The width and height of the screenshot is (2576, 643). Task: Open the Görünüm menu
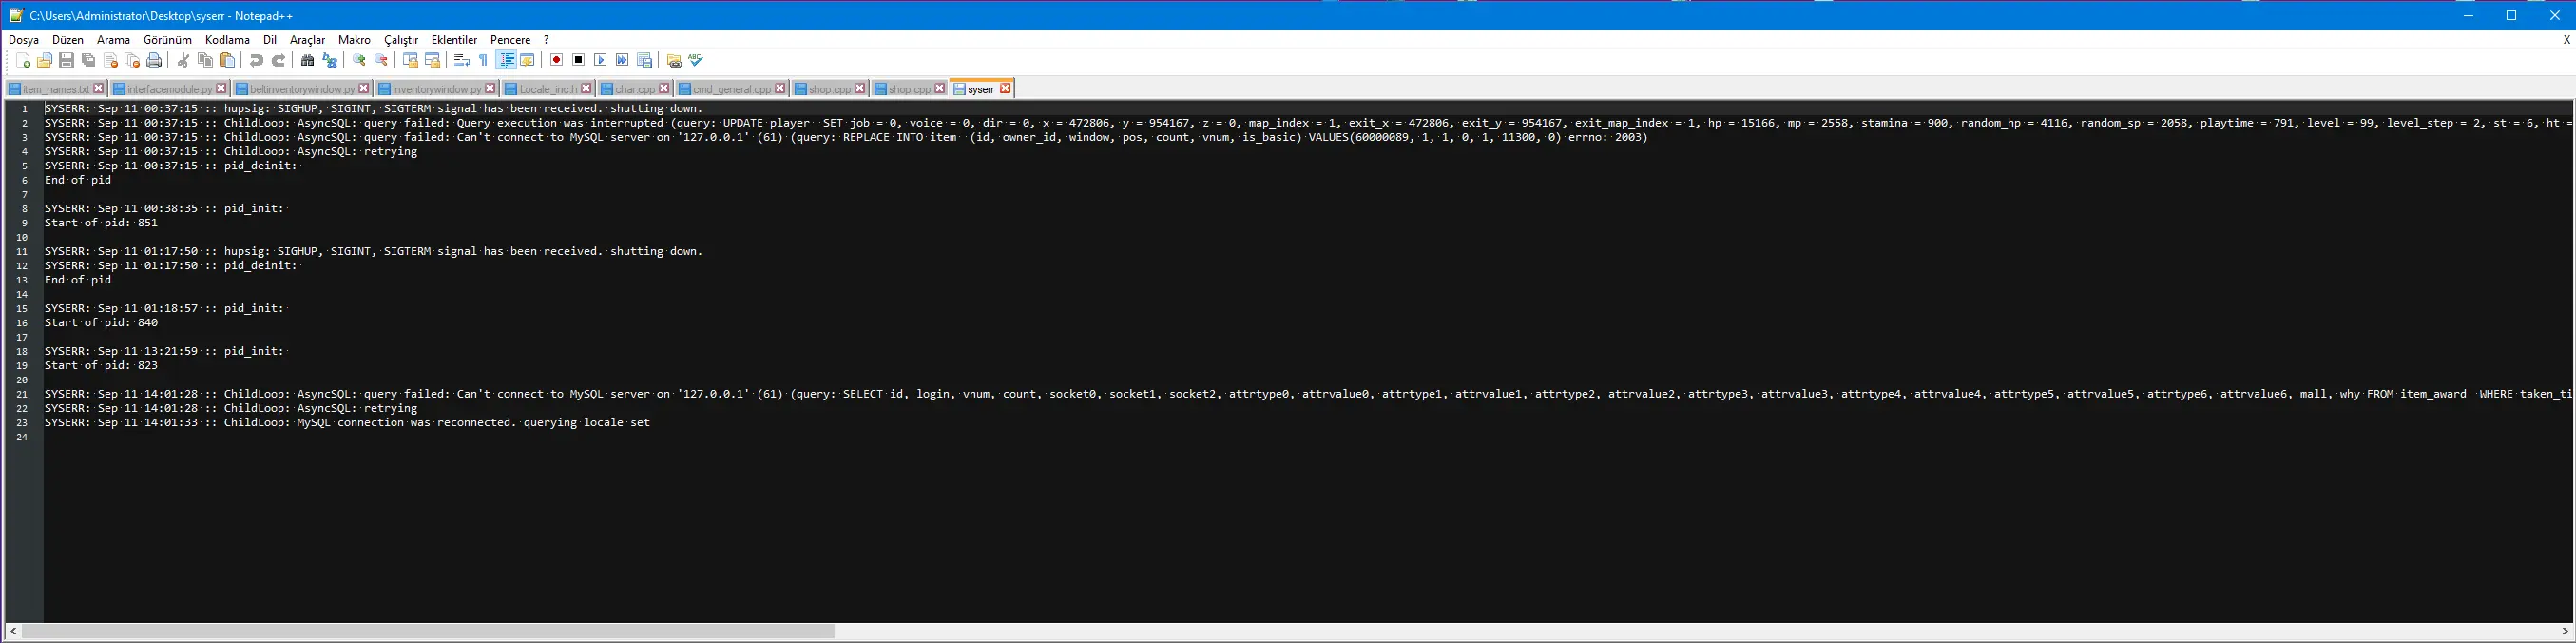tap(167, 40)
